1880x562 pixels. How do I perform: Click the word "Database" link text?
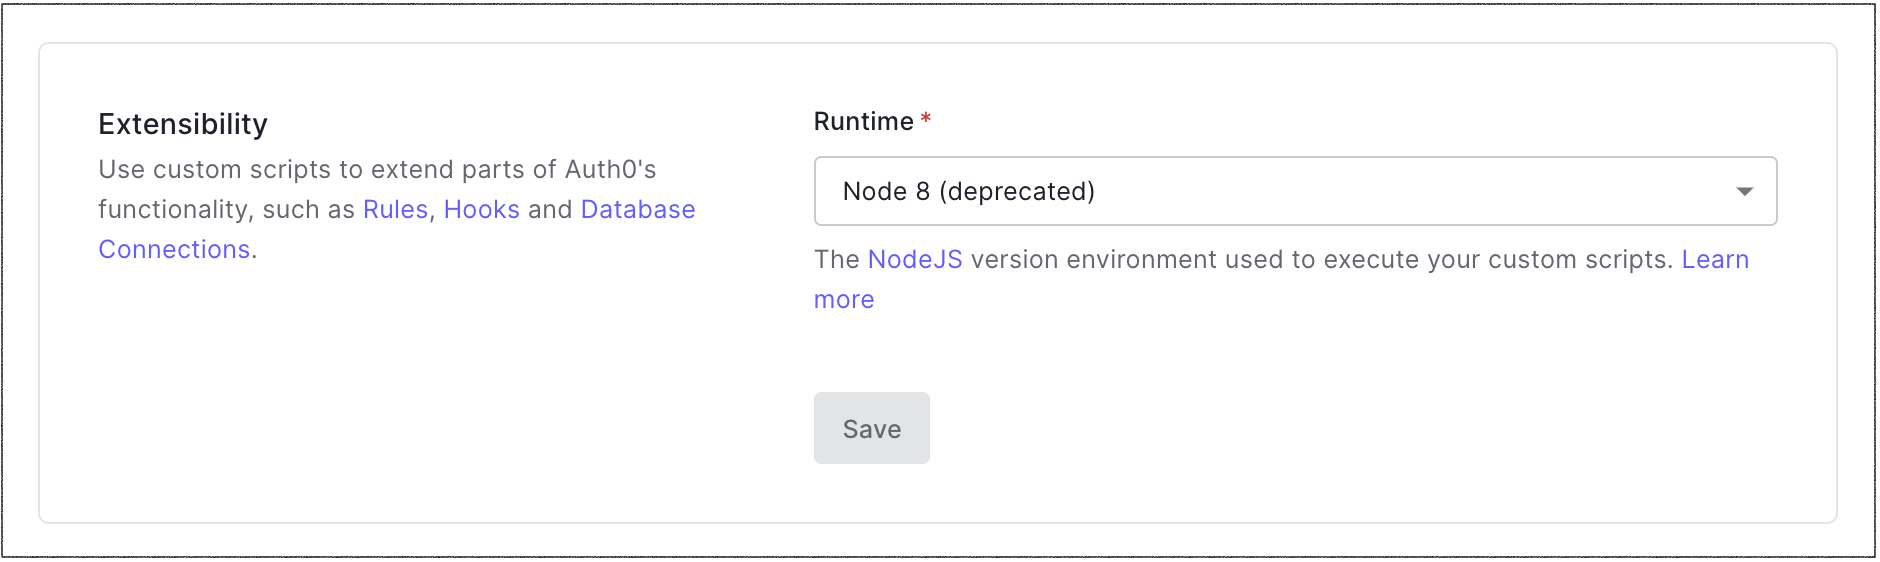click(637, 210)
